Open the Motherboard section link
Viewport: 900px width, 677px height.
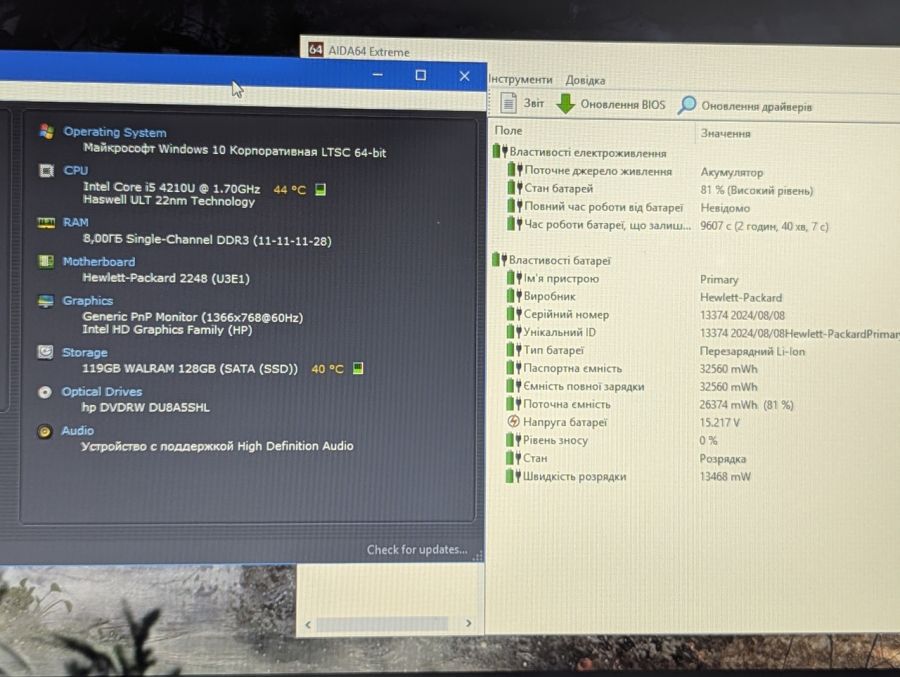pos(99,261)
